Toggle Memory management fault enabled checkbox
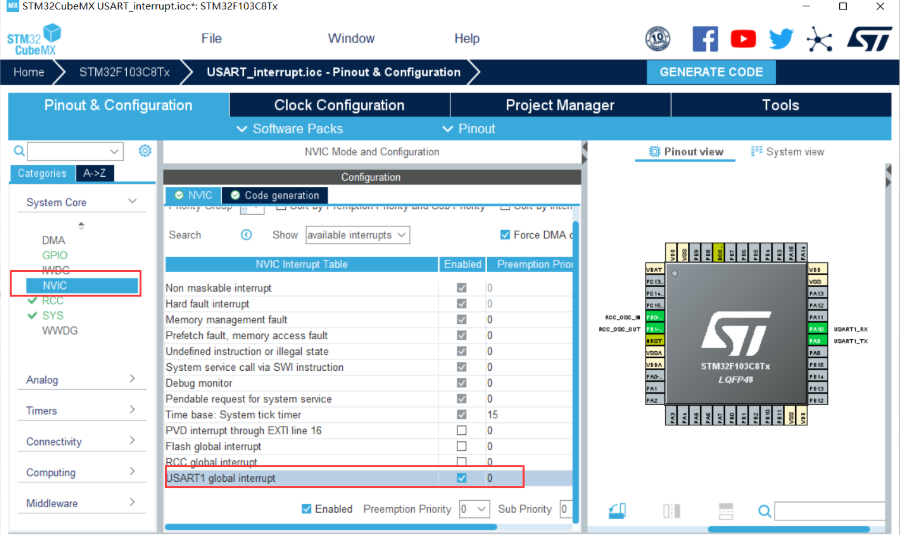Image resolution: width=904 pixels, height=535 pixels. pos(462,319)
